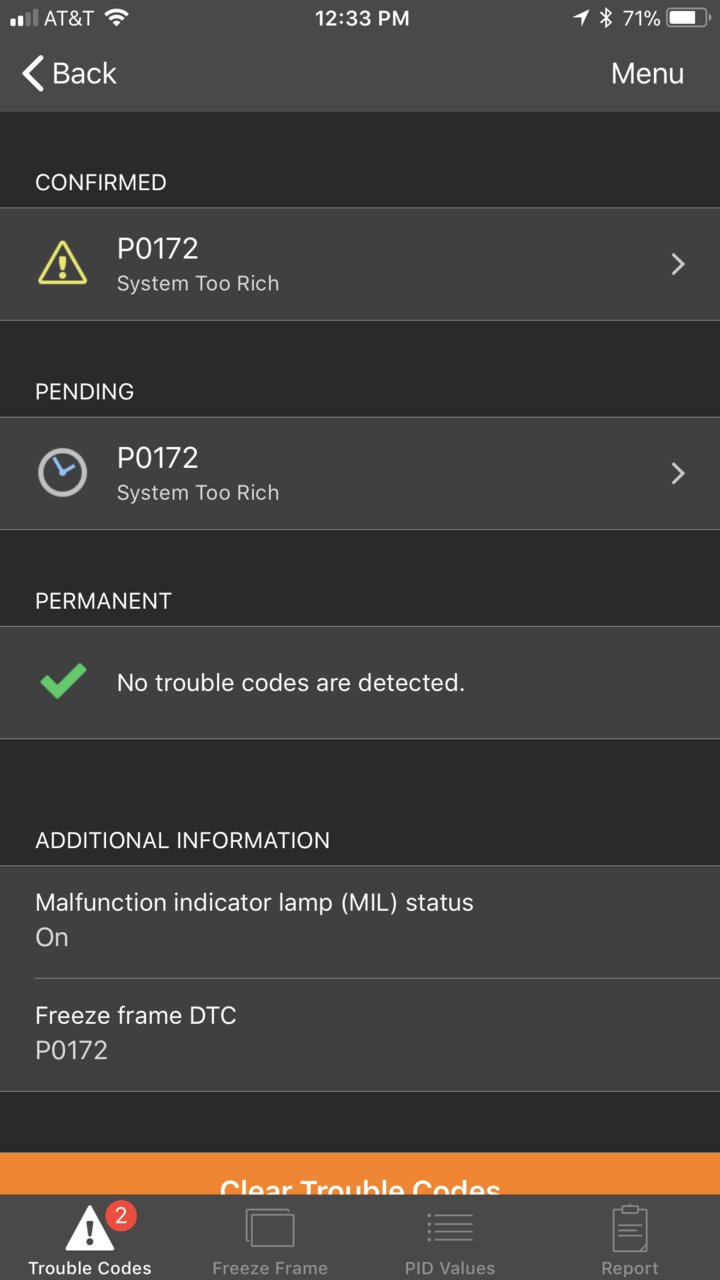The image size is (720, 1280).
Task: Open the PID Values list icon
Action: coord(450,1227)
